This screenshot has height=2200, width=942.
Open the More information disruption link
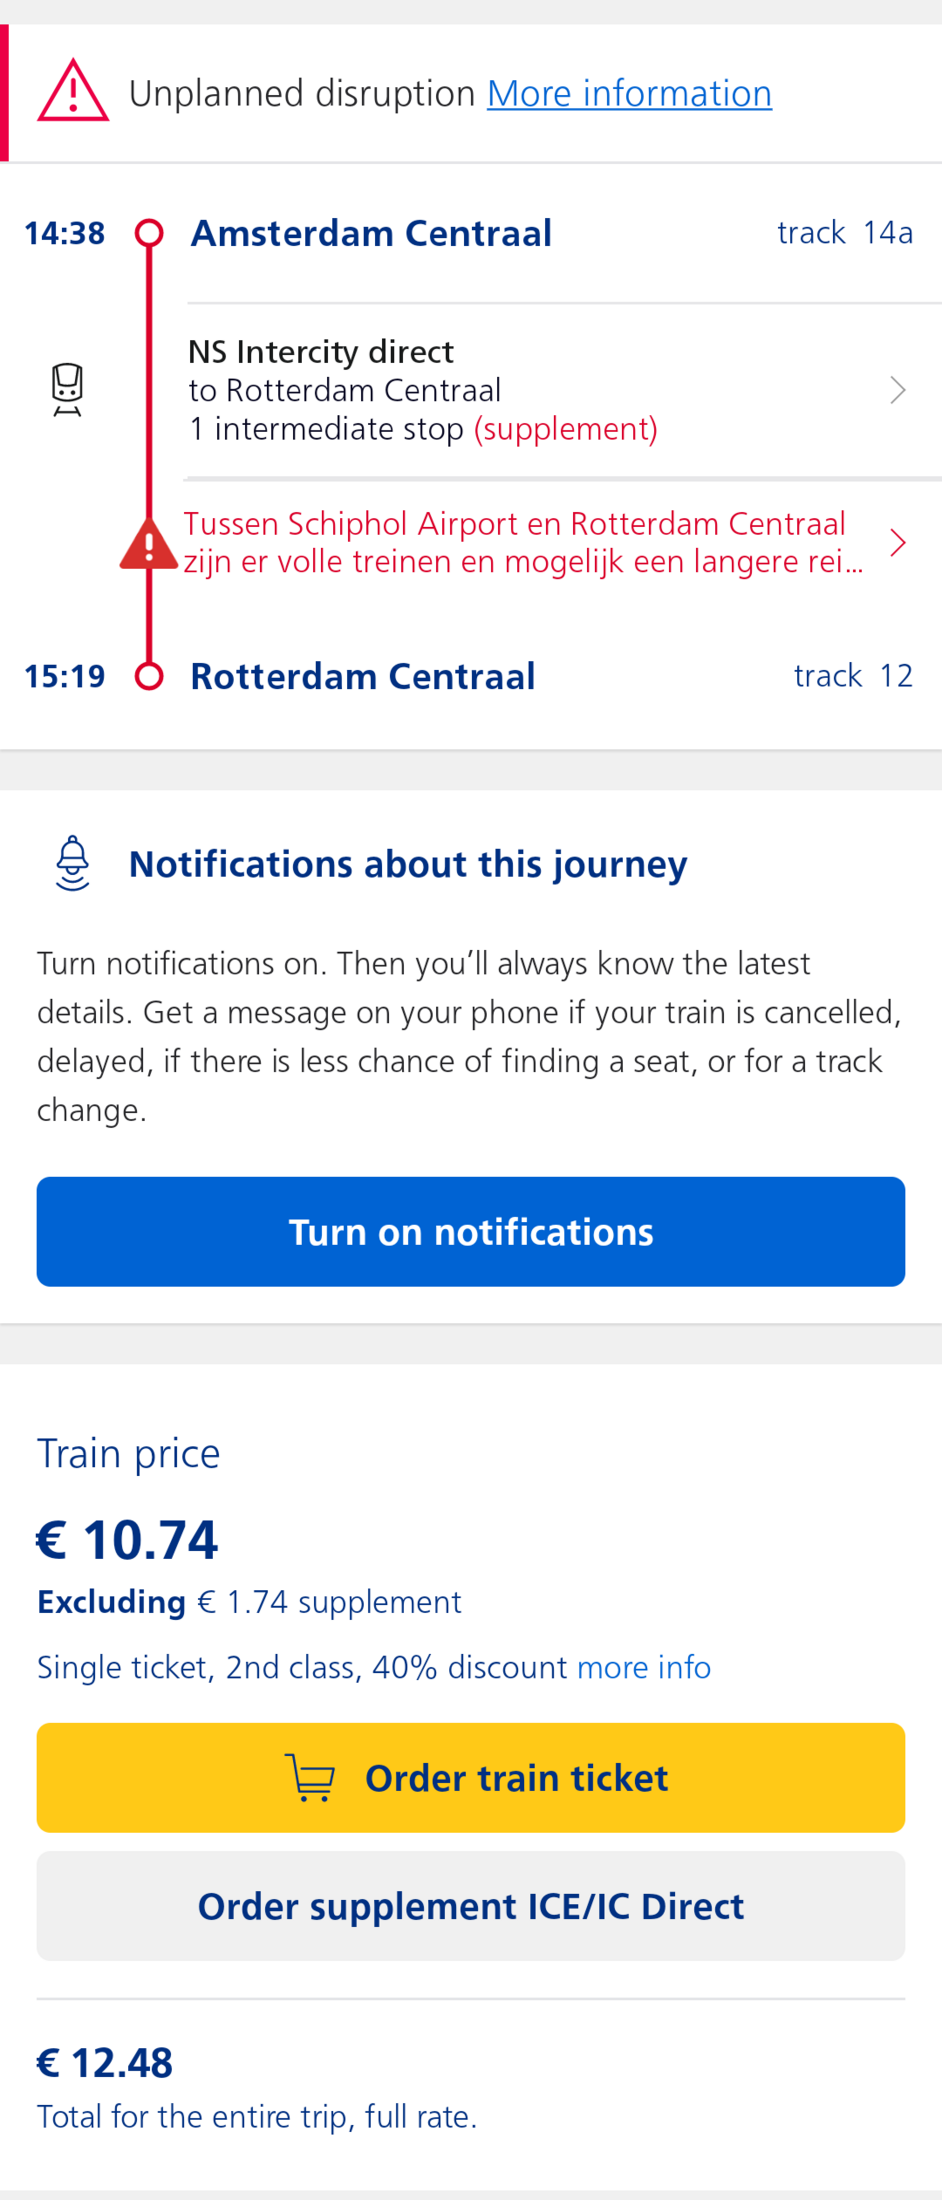click(x=629, y=93)
